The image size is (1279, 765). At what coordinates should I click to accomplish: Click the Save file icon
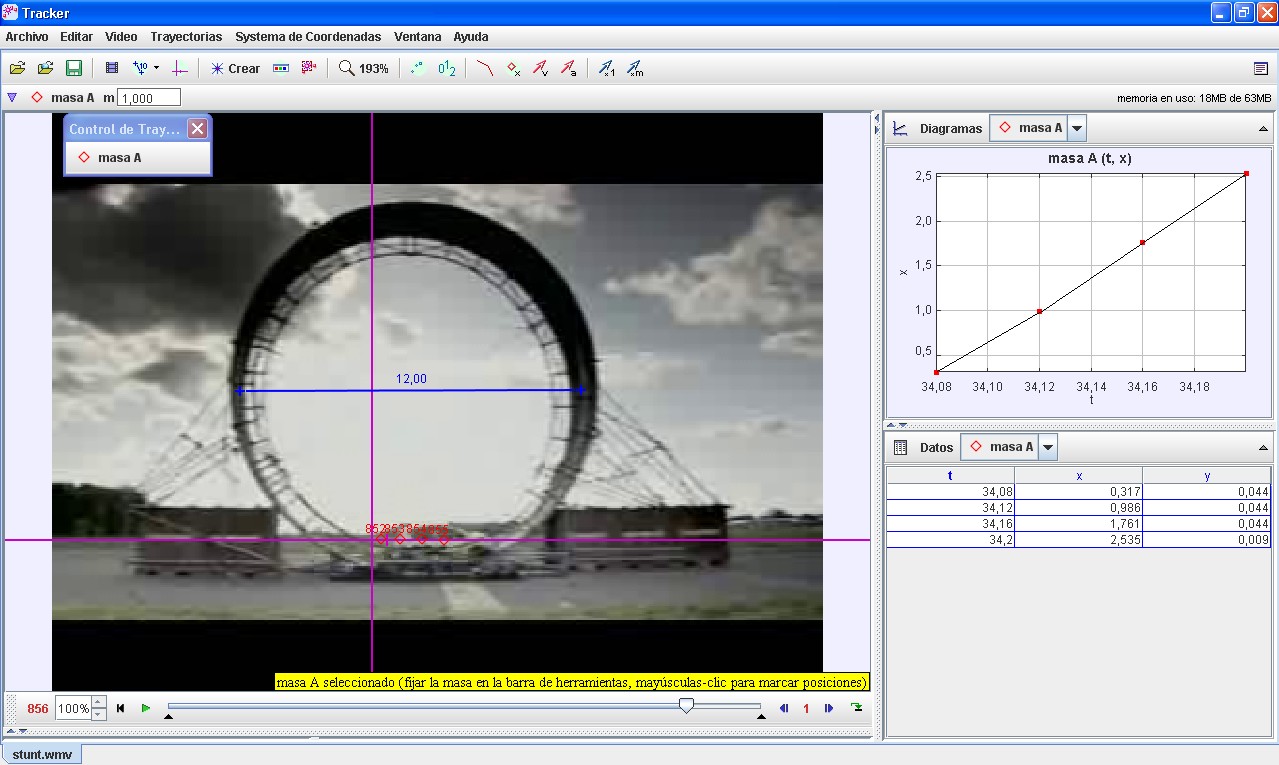click(x=73, y=68)
